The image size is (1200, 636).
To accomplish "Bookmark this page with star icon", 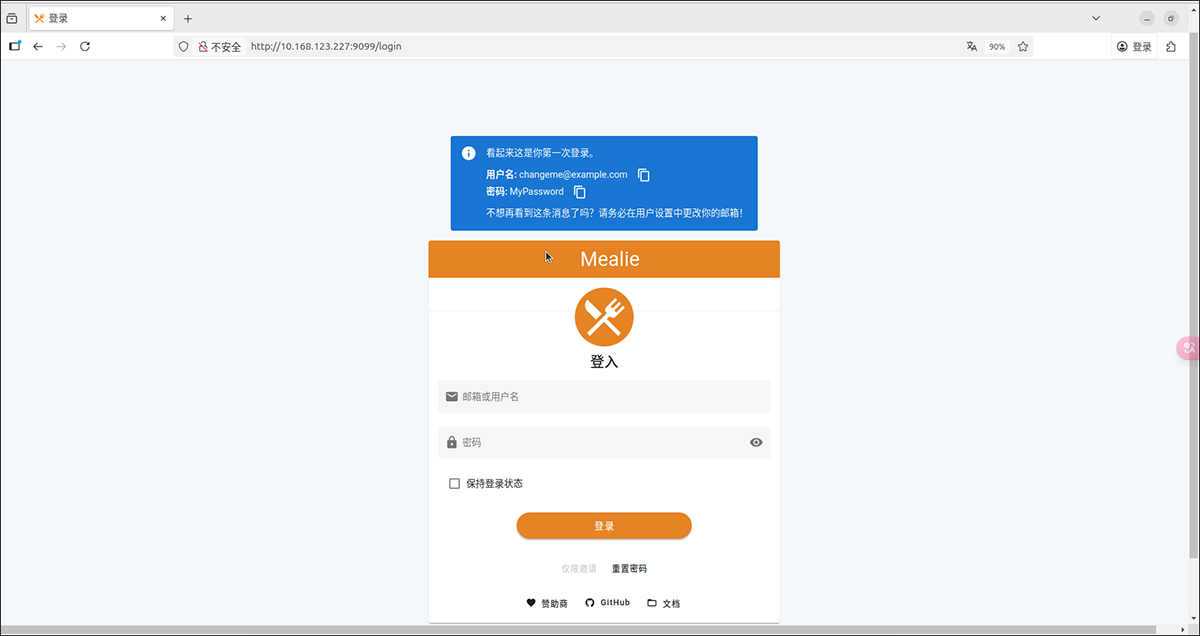I will pos(1023,47).
